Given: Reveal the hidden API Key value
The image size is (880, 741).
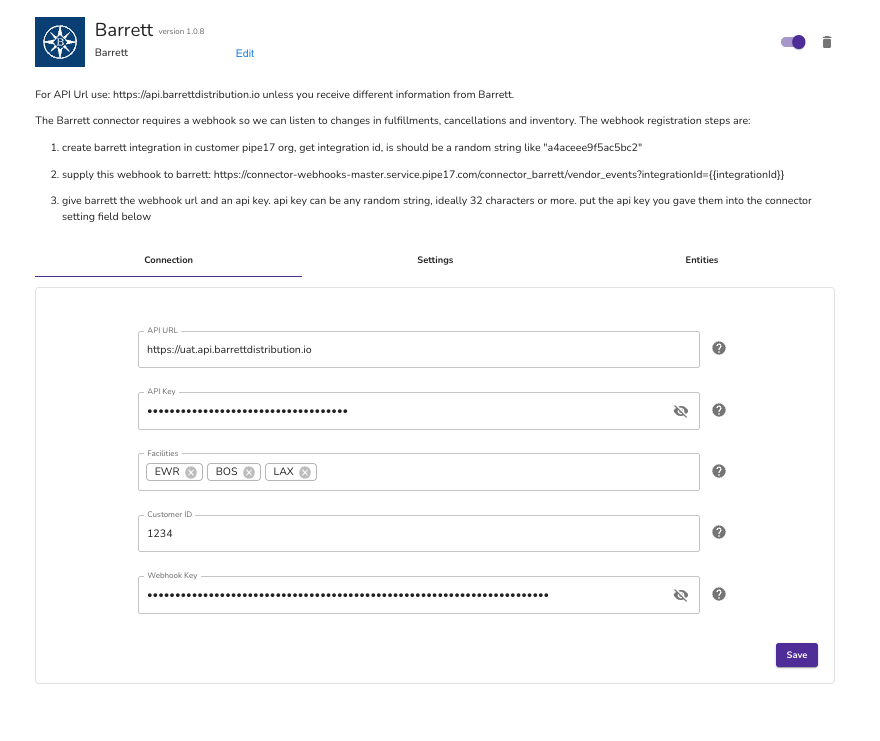Looking at the screenshot, I should click(x=681, y=411).
